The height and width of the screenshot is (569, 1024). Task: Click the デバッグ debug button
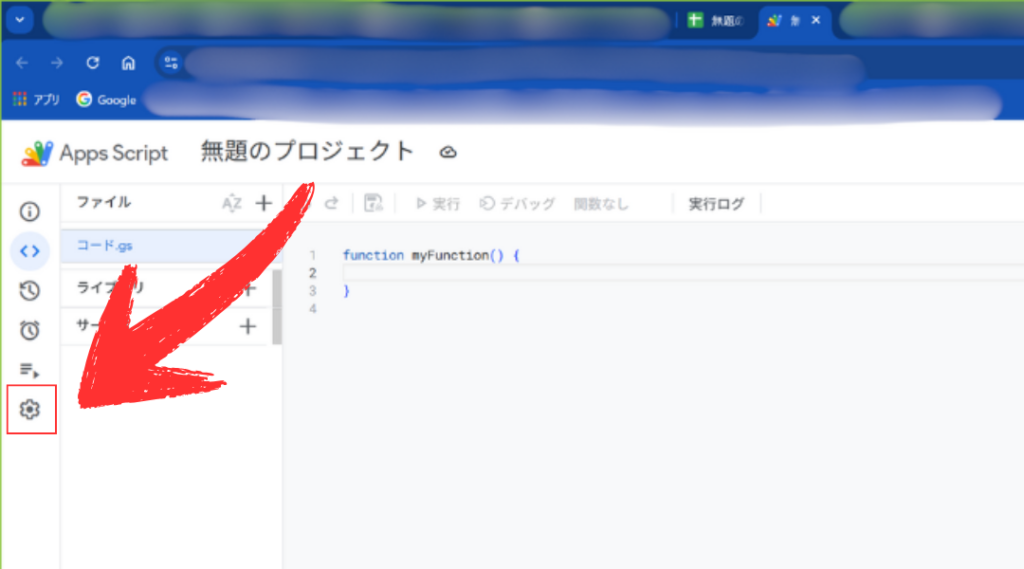pos(517,204)
